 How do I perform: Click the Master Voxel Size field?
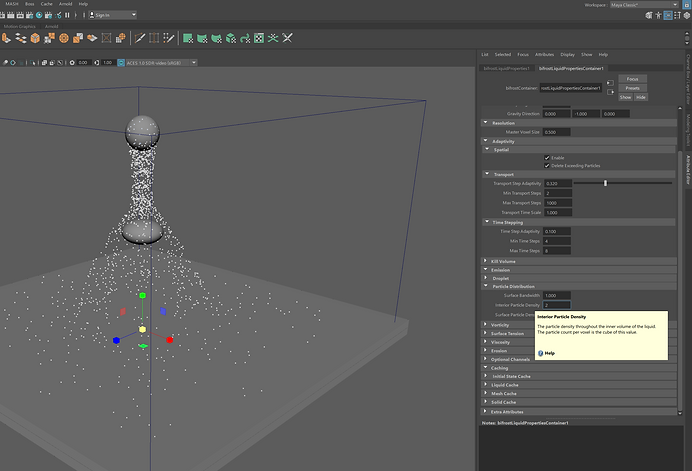pos(557,132)
